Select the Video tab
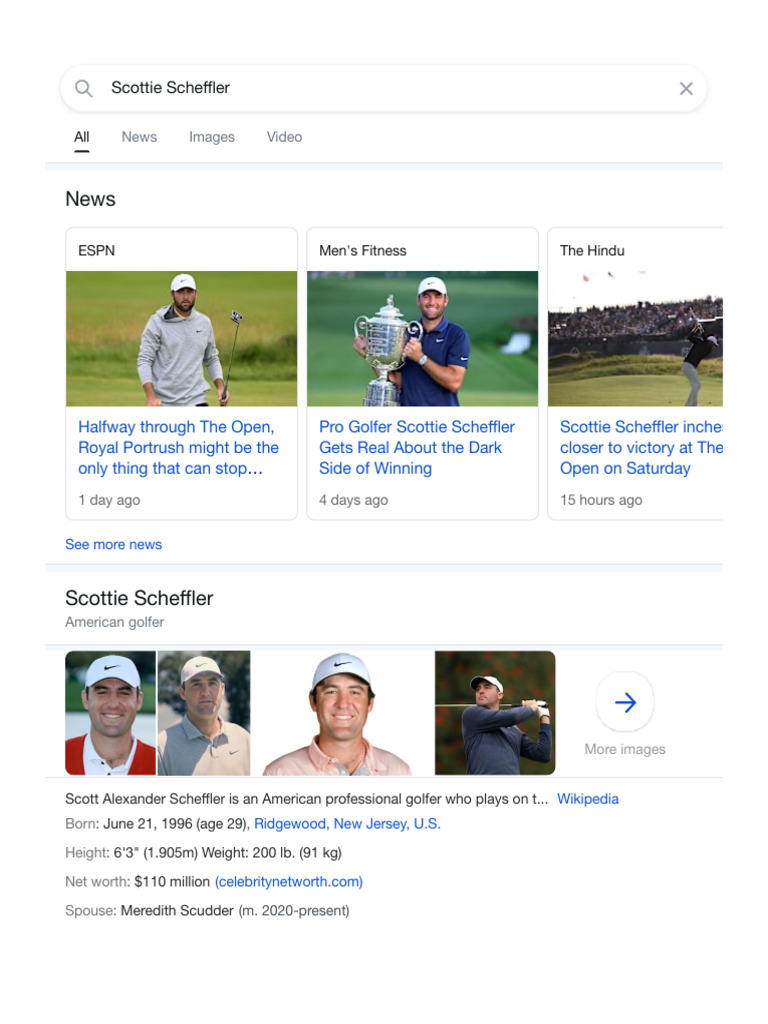 click(x=284, y=137)
